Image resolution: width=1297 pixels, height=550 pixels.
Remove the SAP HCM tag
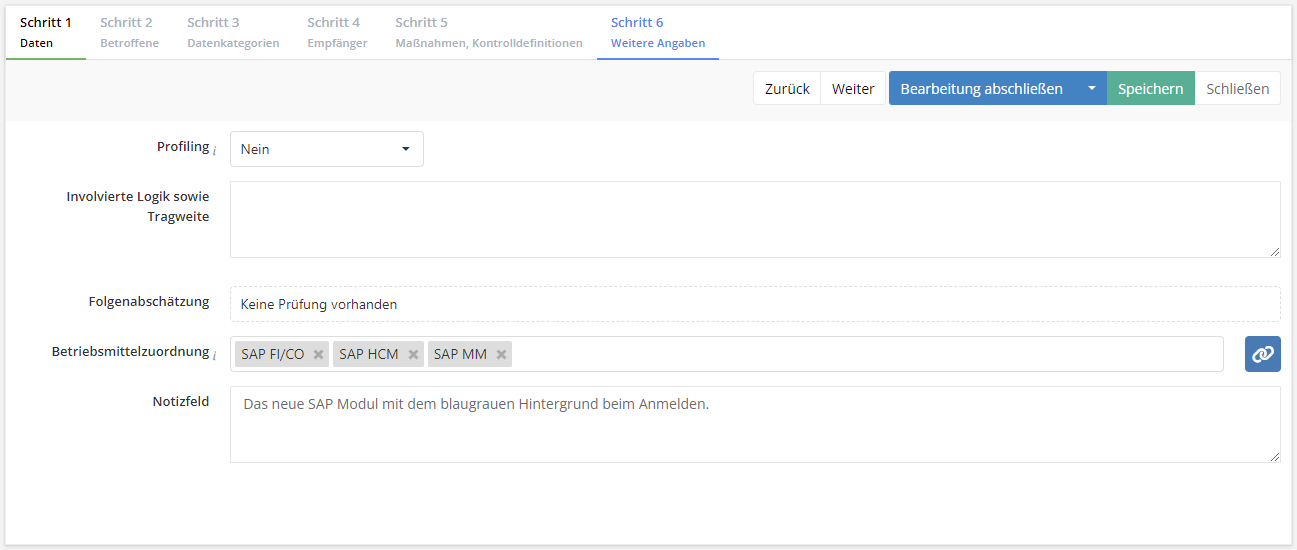[x=413, y=354]
